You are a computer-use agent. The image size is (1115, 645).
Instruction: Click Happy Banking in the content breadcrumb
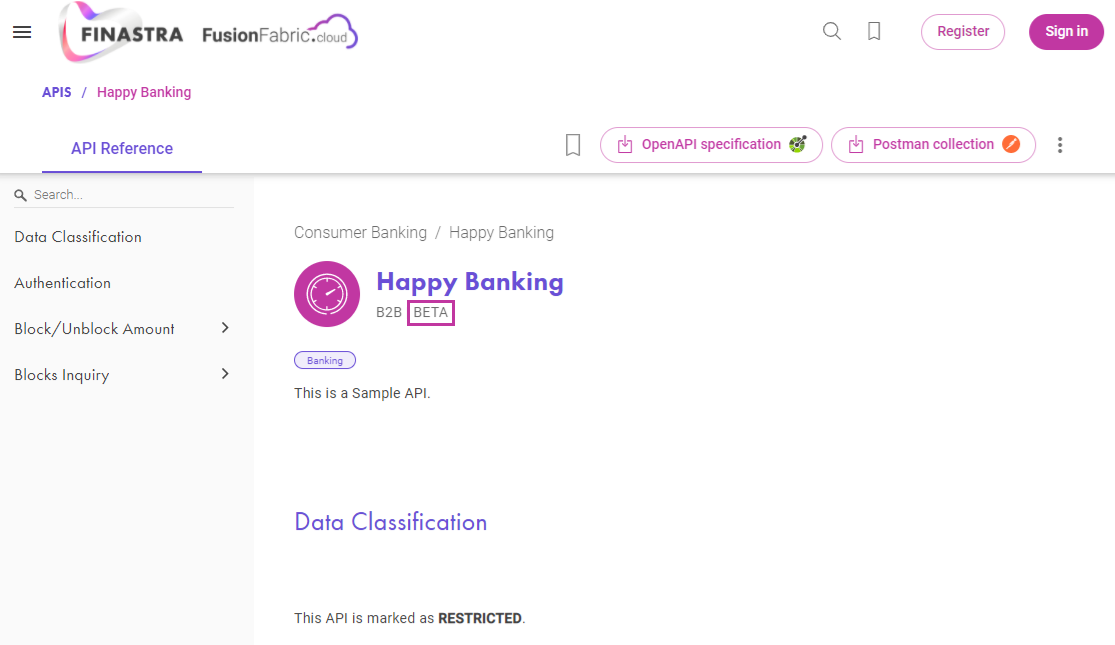tap(501, 233)
